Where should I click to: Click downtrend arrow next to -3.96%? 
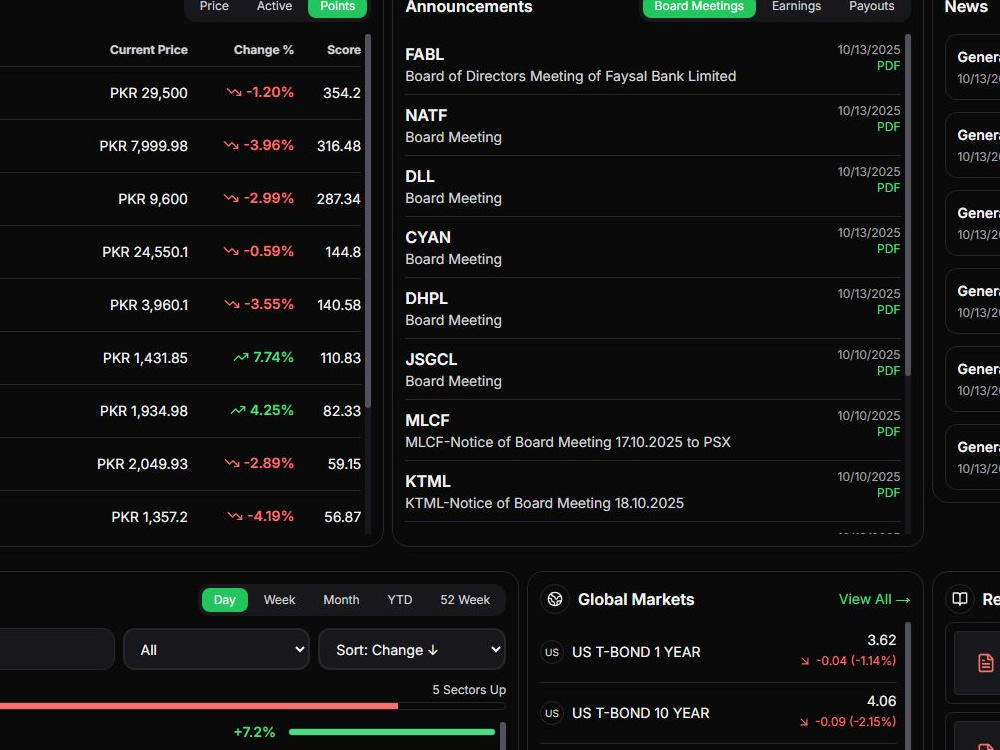(232, 145)
